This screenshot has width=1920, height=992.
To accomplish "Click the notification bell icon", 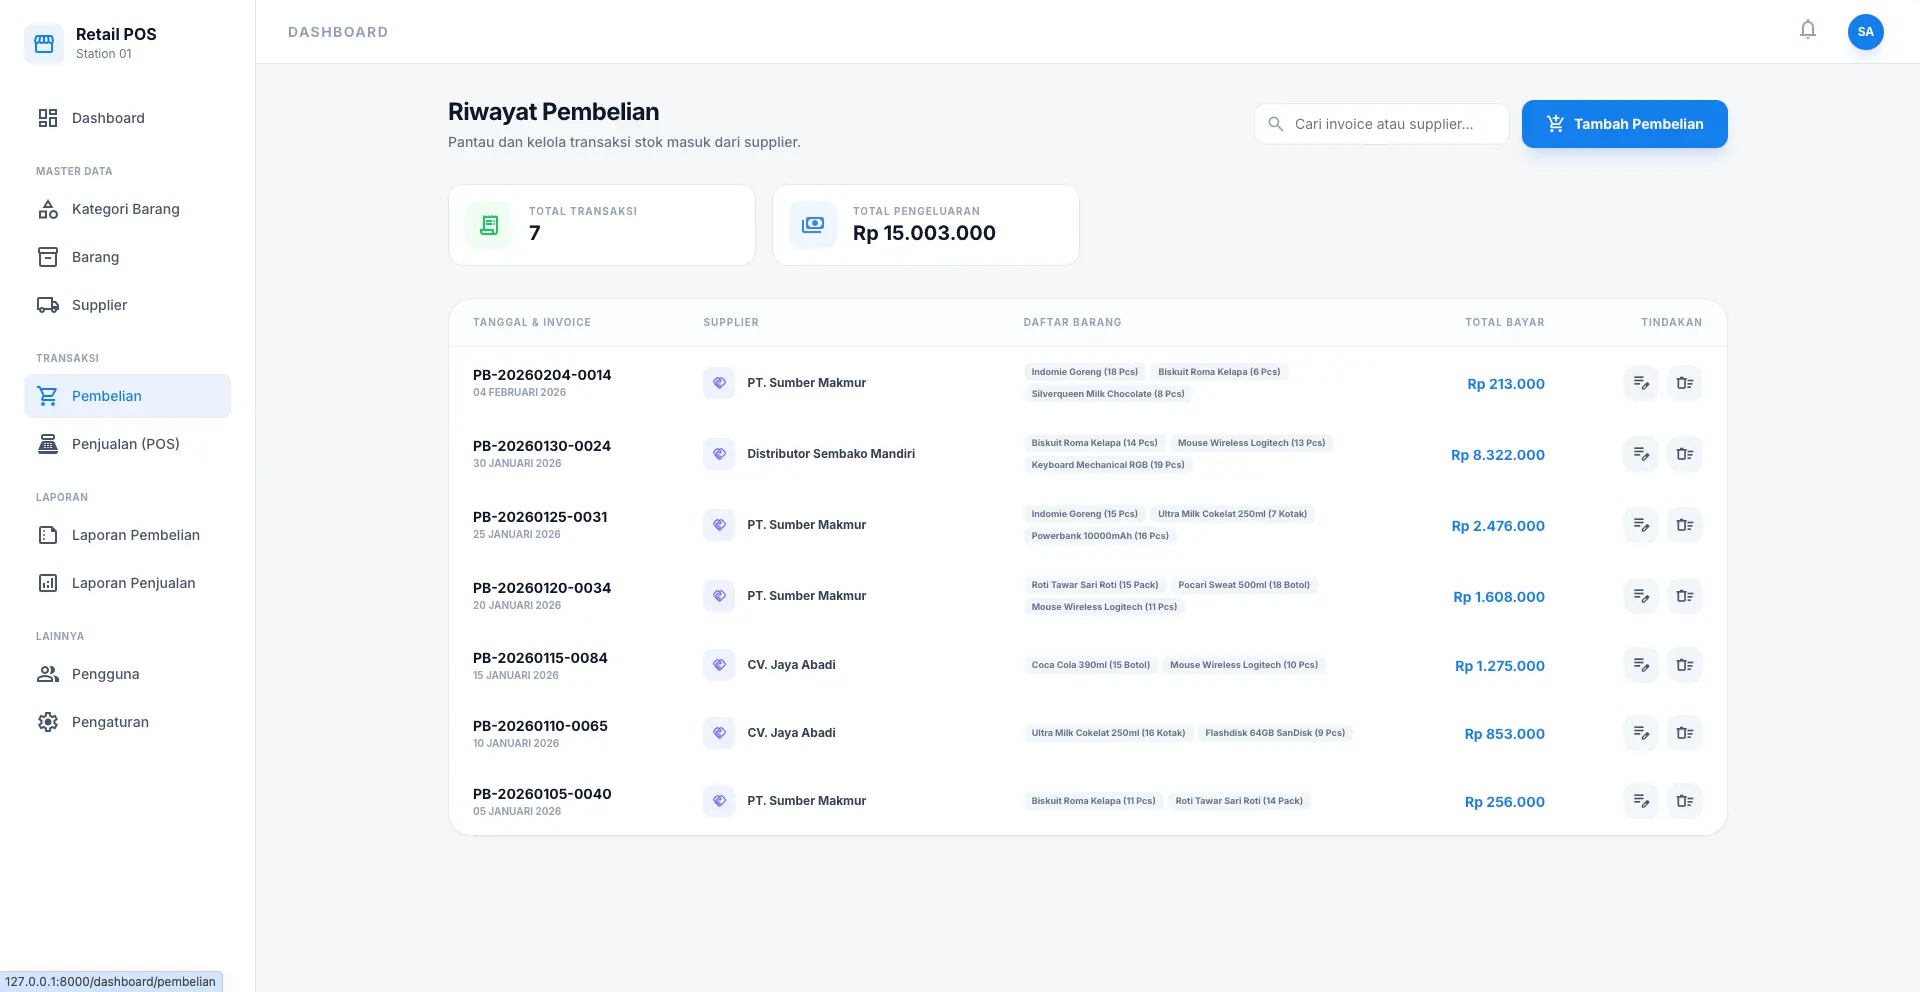I will coord(1807,30).
